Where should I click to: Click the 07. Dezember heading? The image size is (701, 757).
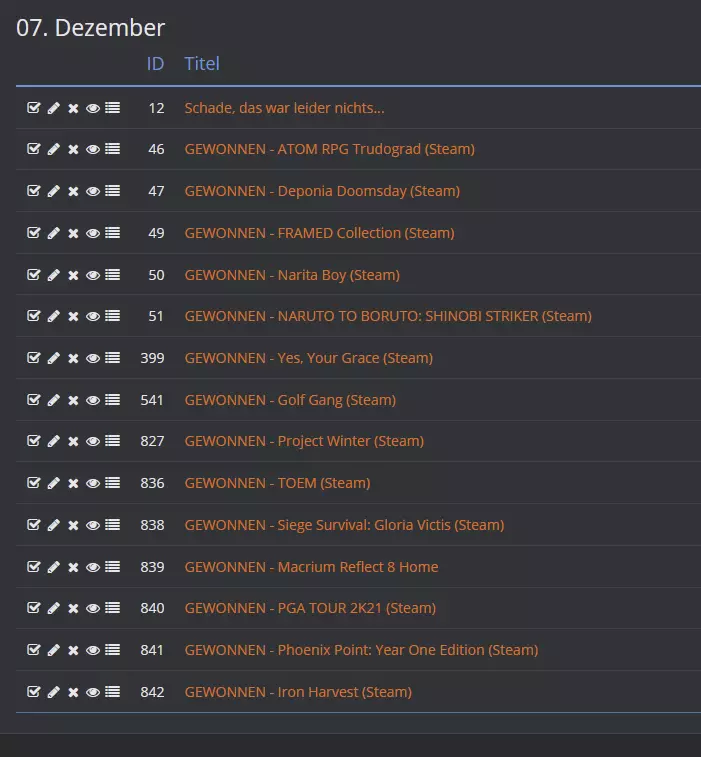click(90, 28)
